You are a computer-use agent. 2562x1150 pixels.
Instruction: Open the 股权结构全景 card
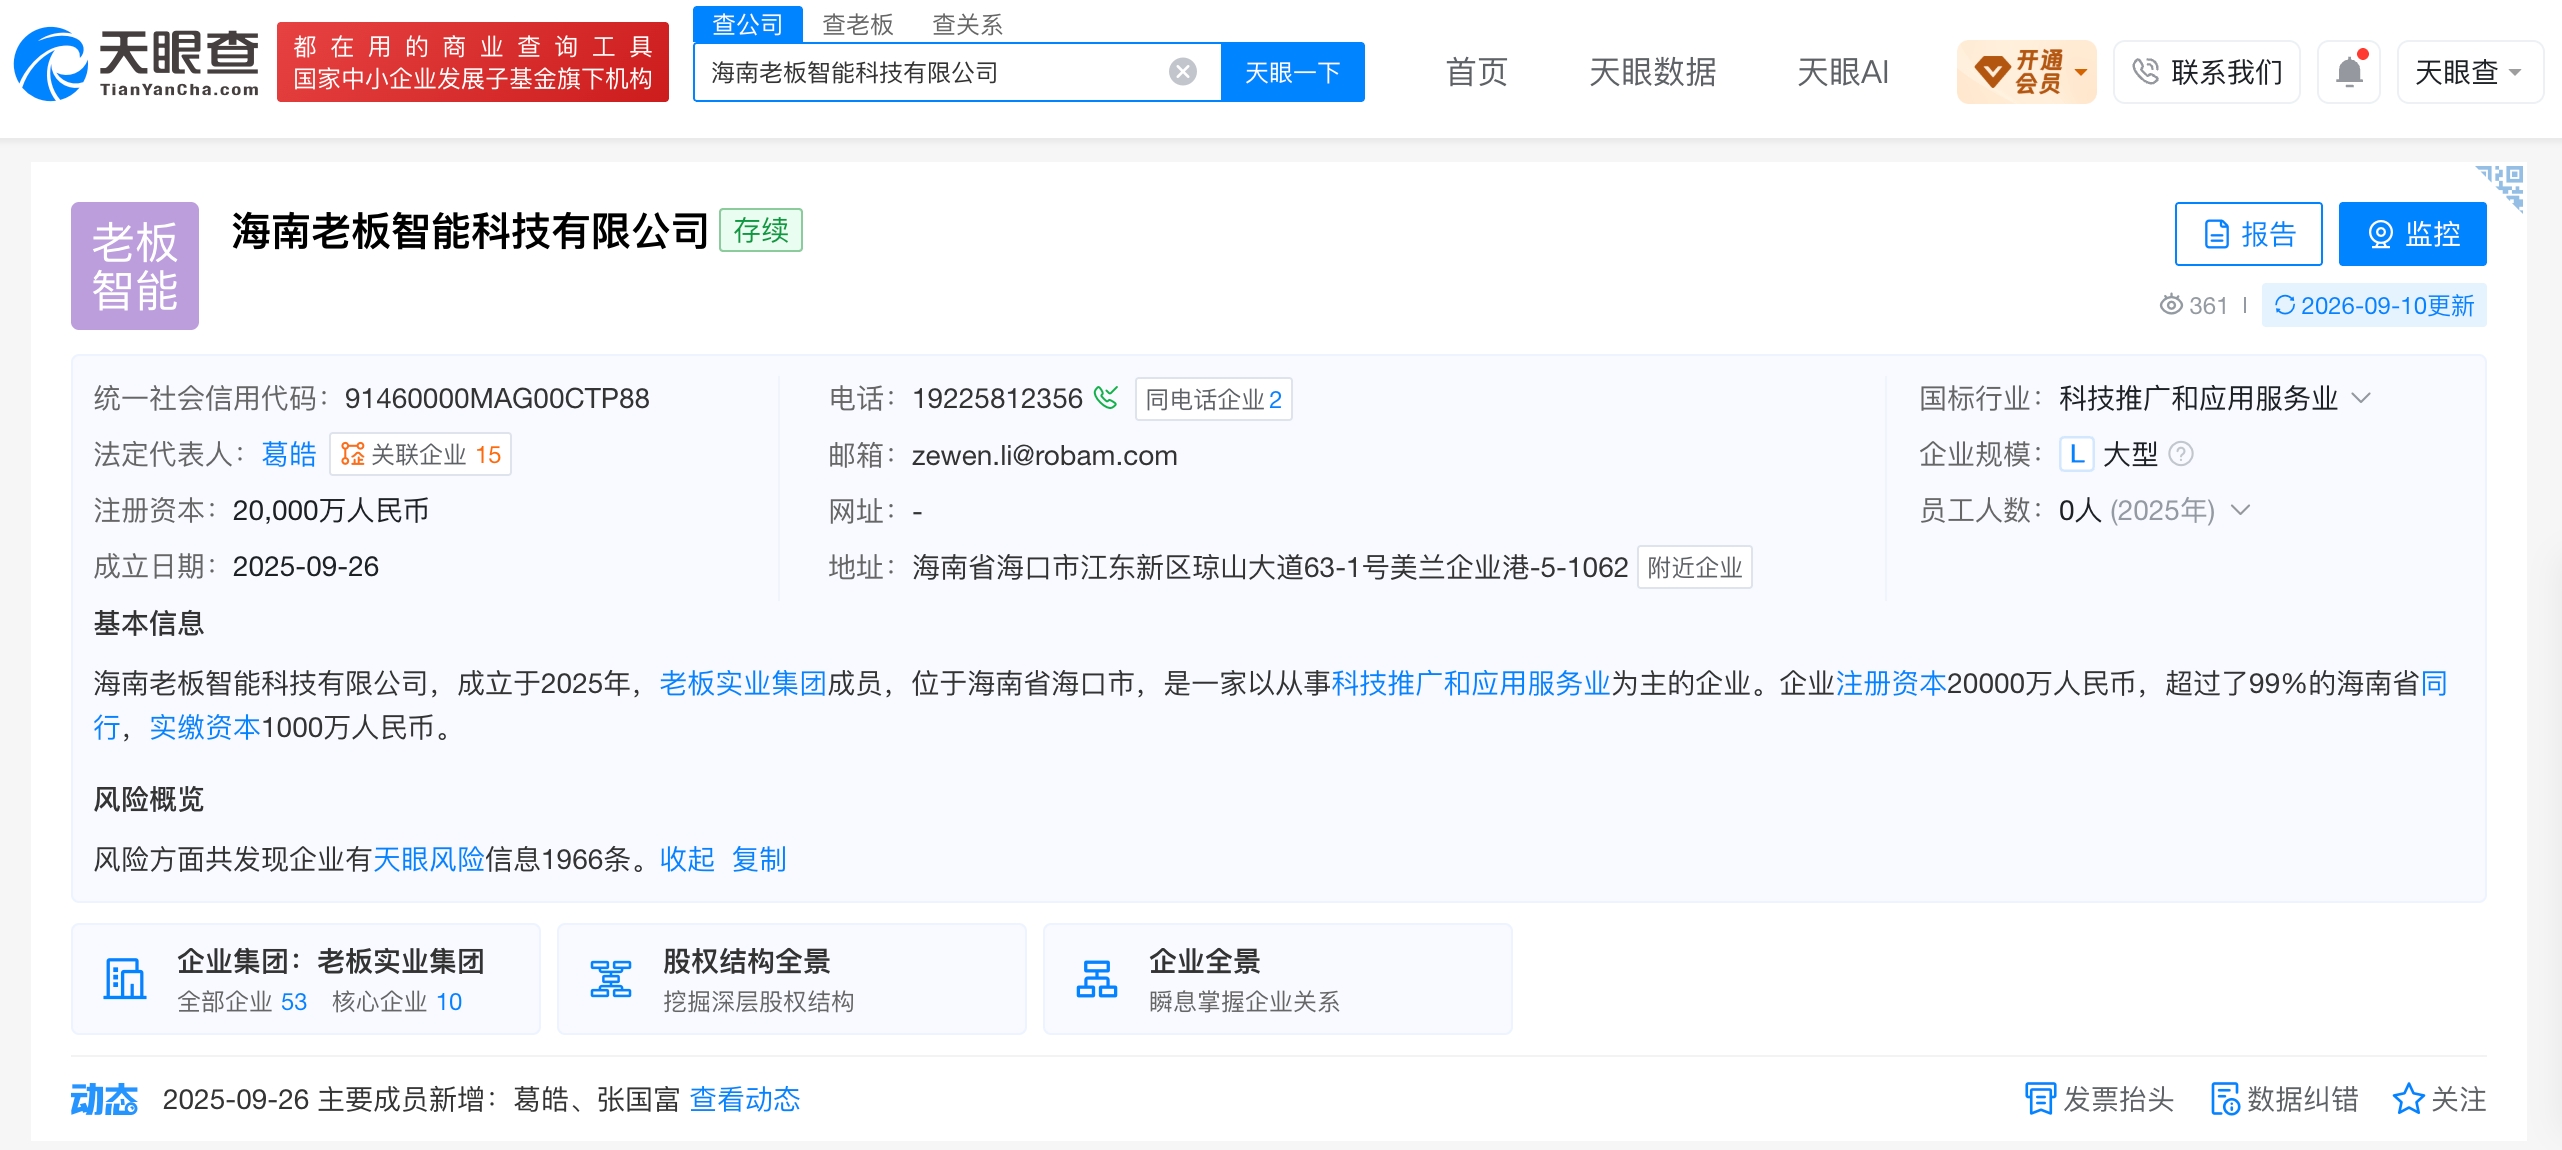pyautogui.click(x=792, y=979)
